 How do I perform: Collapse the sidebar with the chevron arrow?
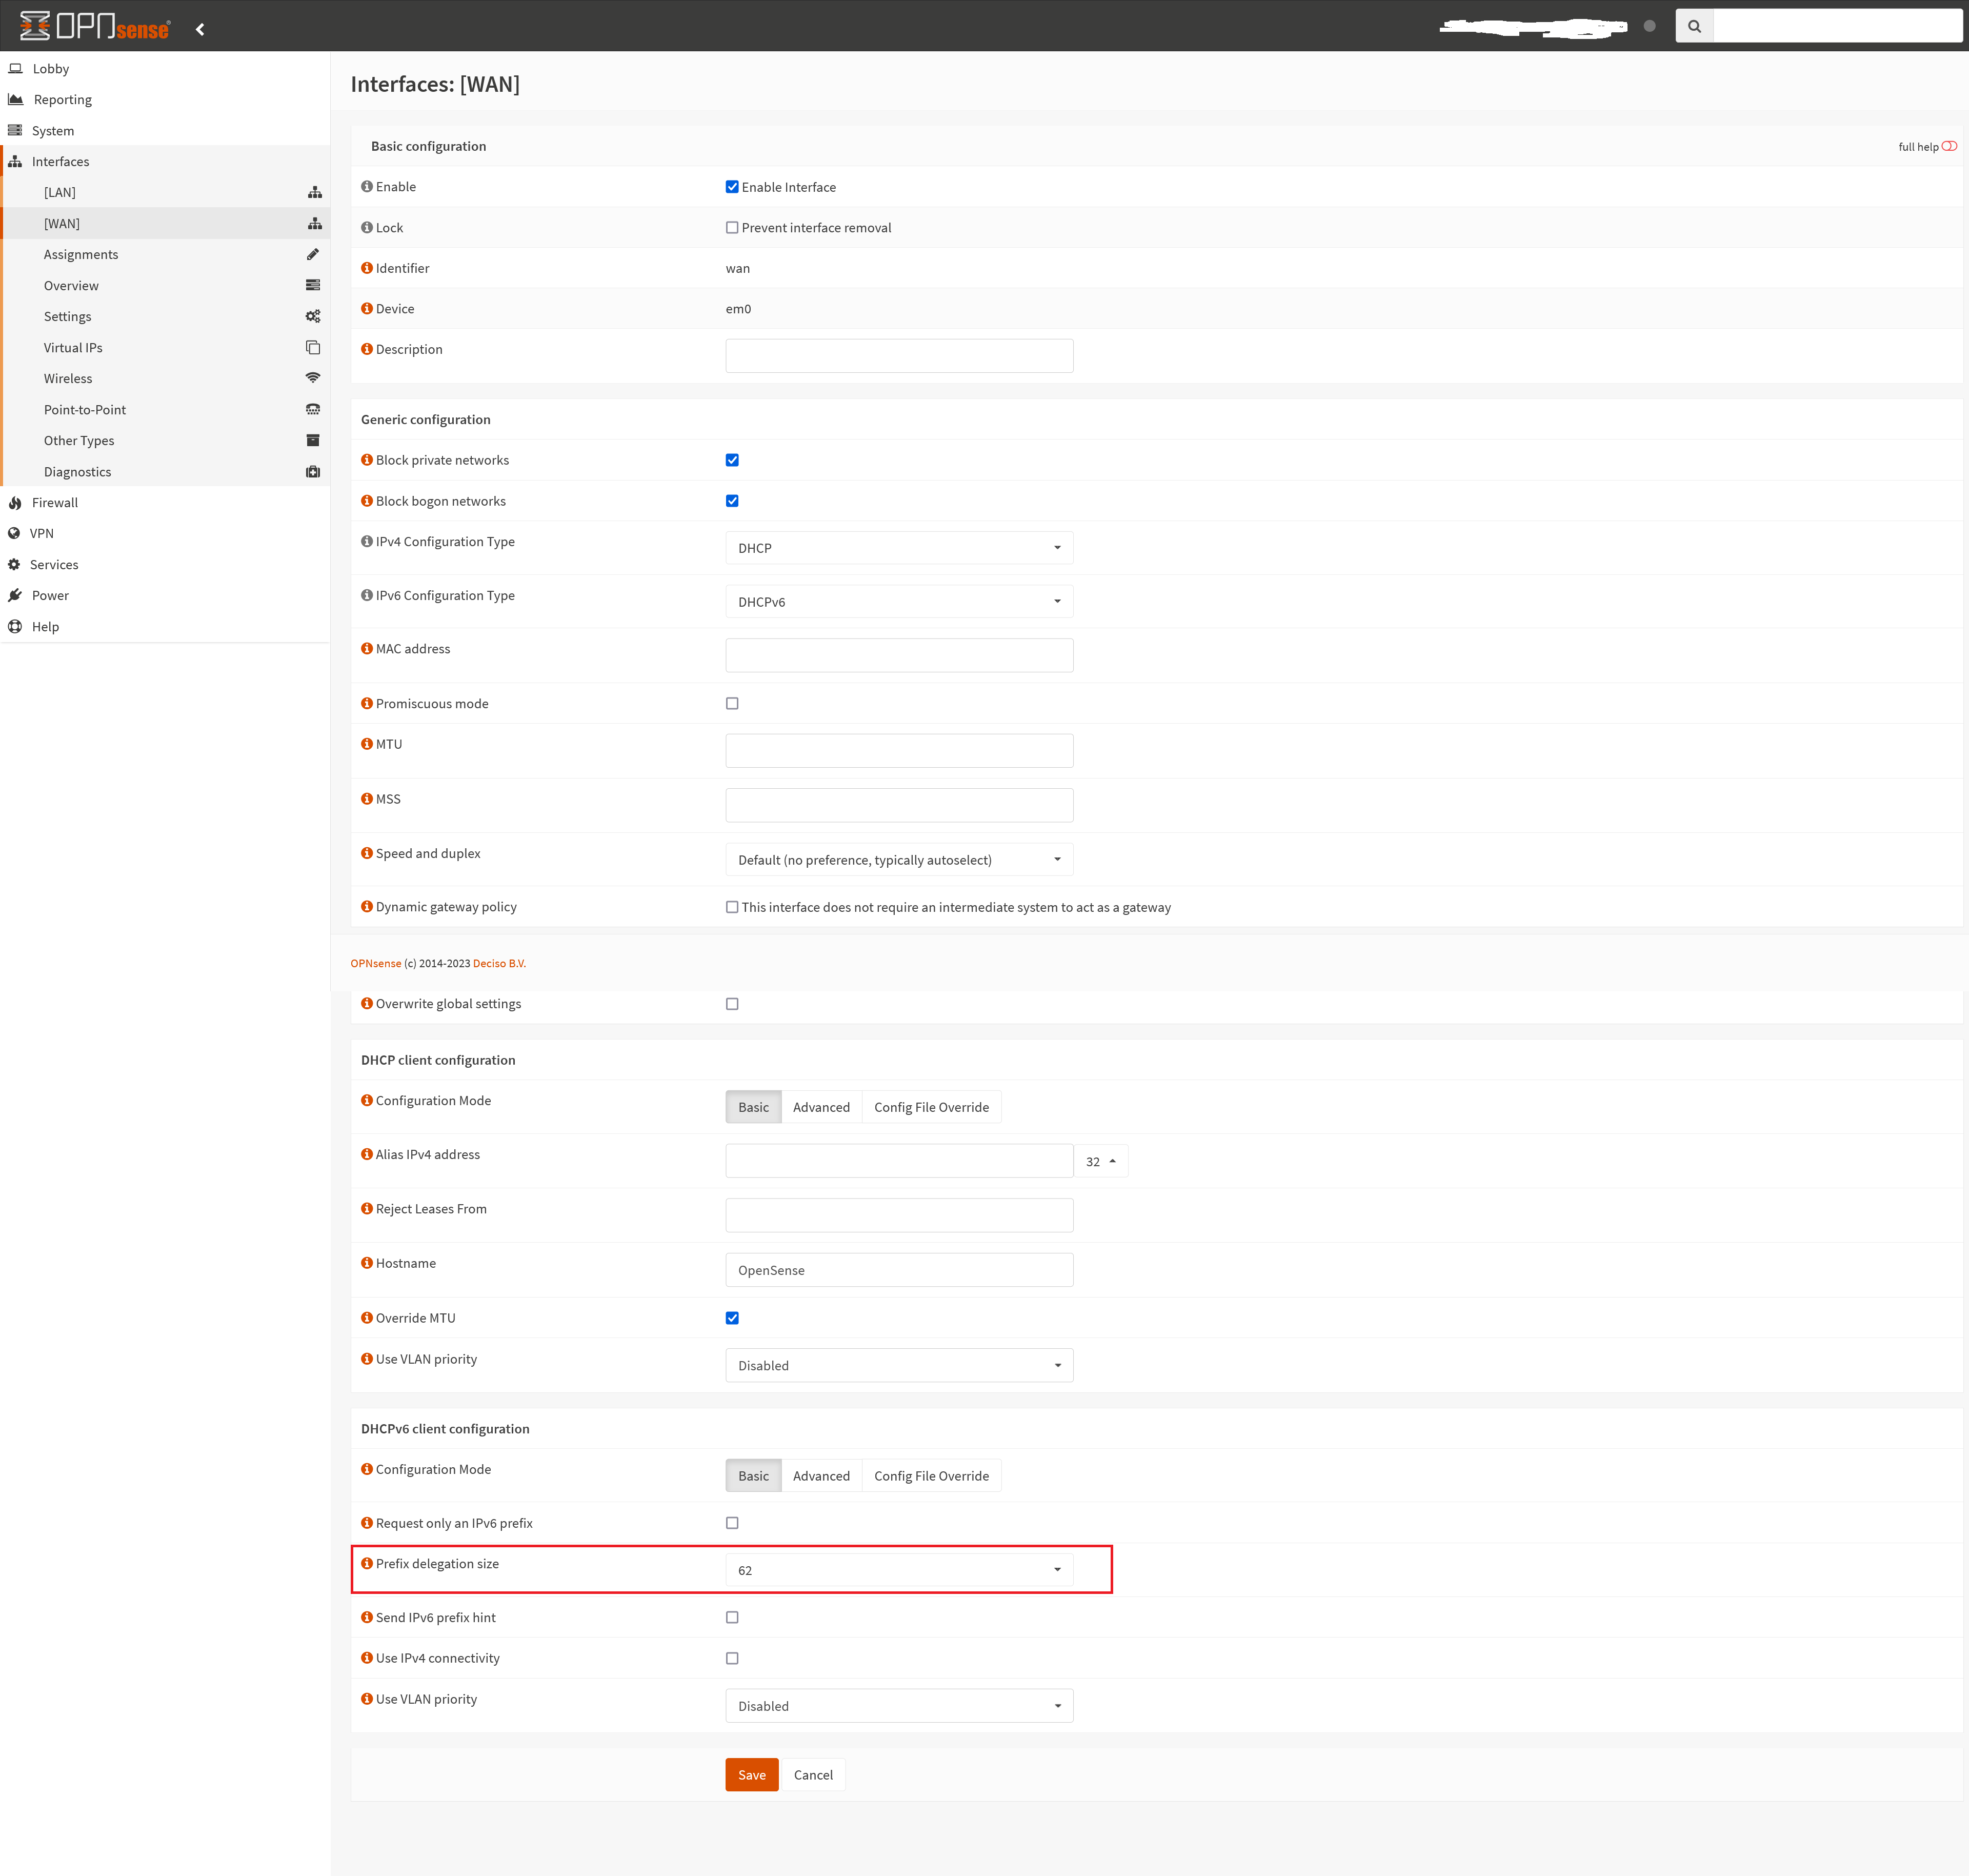tap(200, 29)
